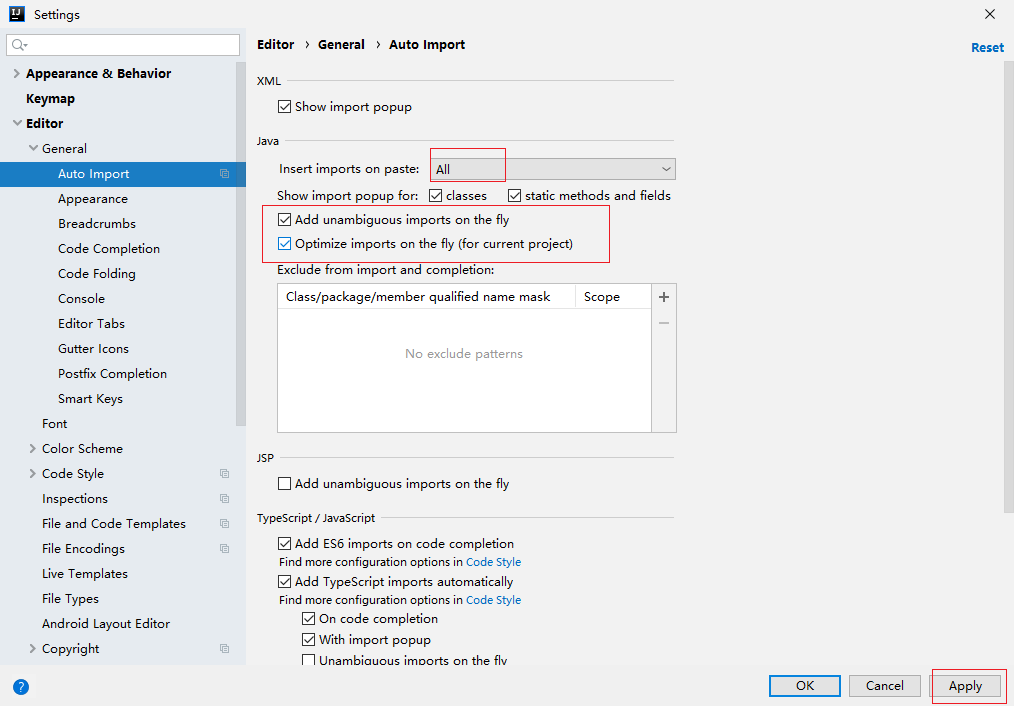Open the Android Layout Editor page
The height and width of the screenshot is (706, 1014).
[x=105, y=624]
